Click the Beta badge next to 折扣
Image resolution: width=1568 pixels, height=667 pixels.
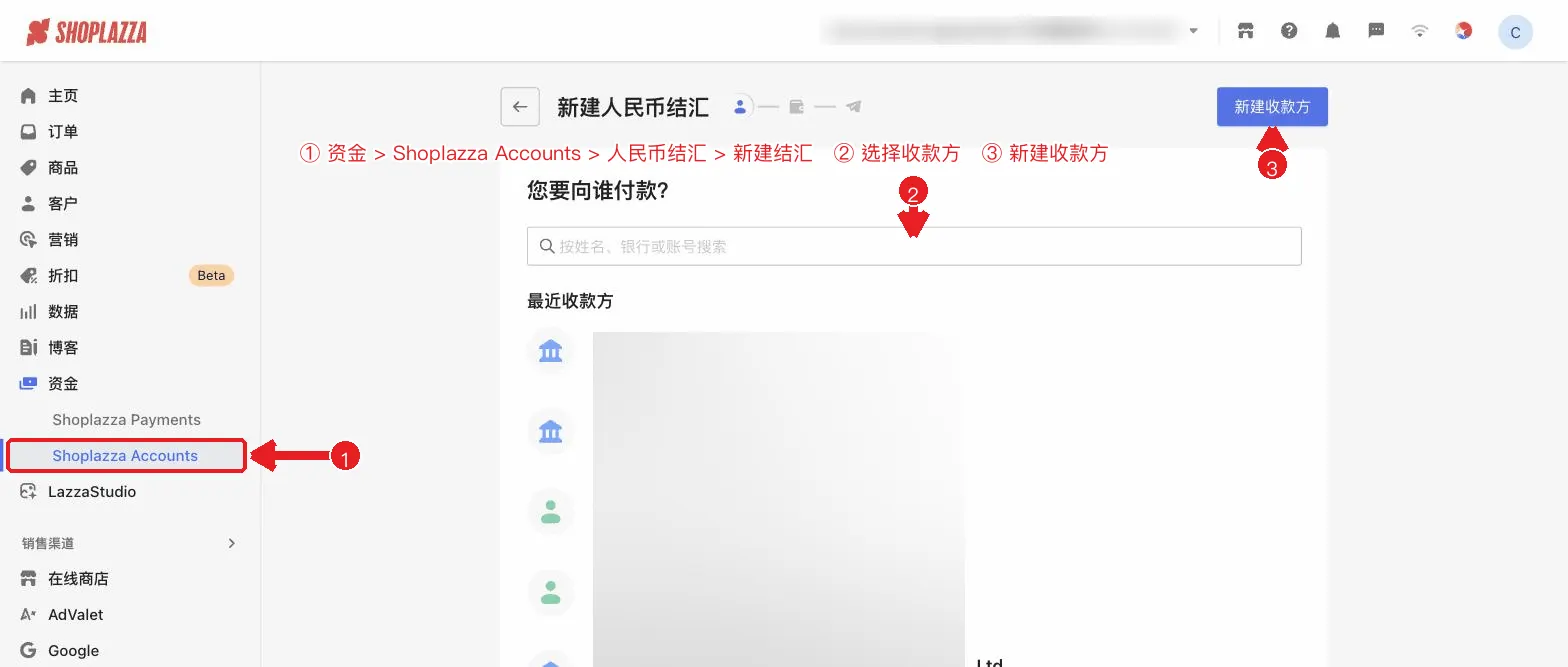click(211, 275)
